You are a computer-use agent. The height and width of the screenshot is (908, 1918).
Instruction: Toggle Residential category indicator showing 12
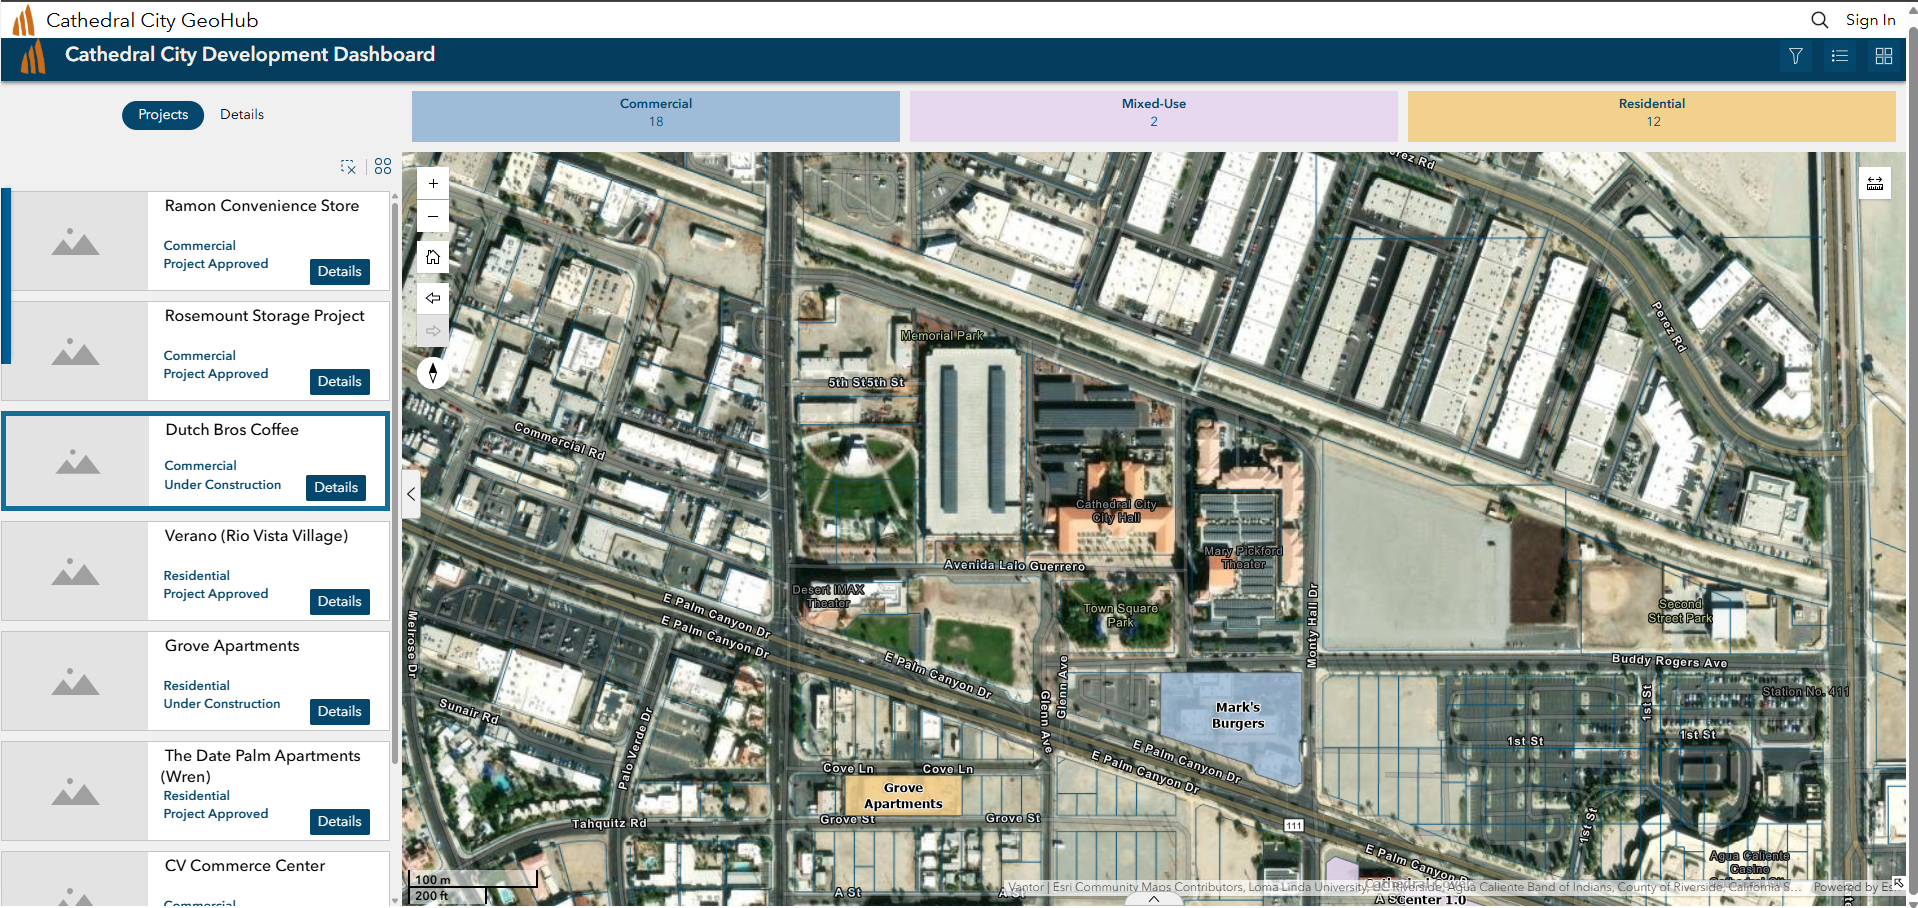(x=1651, y=116)
